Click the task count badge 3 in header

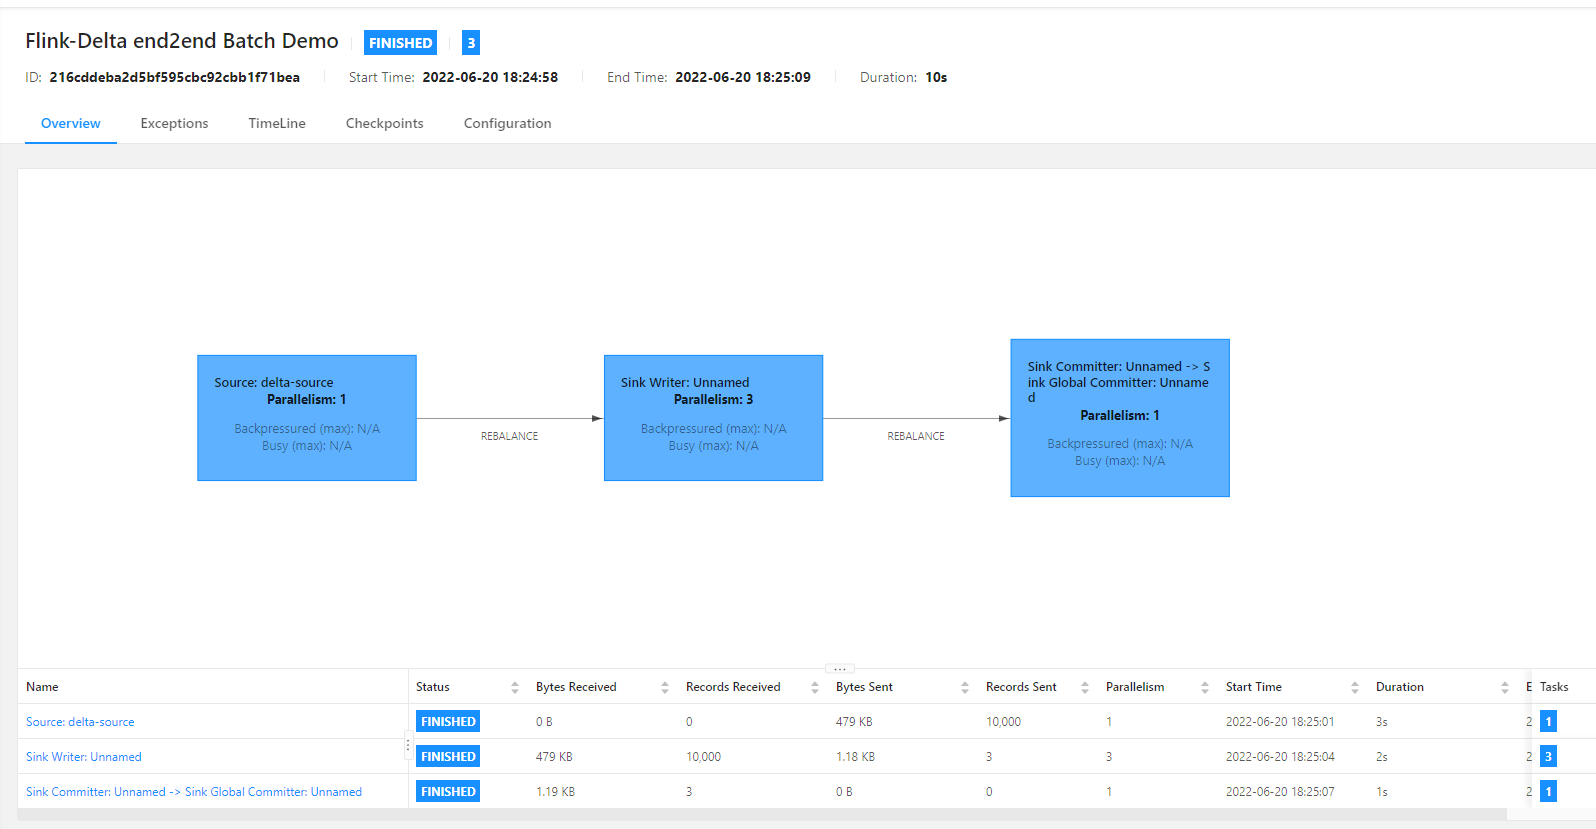click(471, 43)
